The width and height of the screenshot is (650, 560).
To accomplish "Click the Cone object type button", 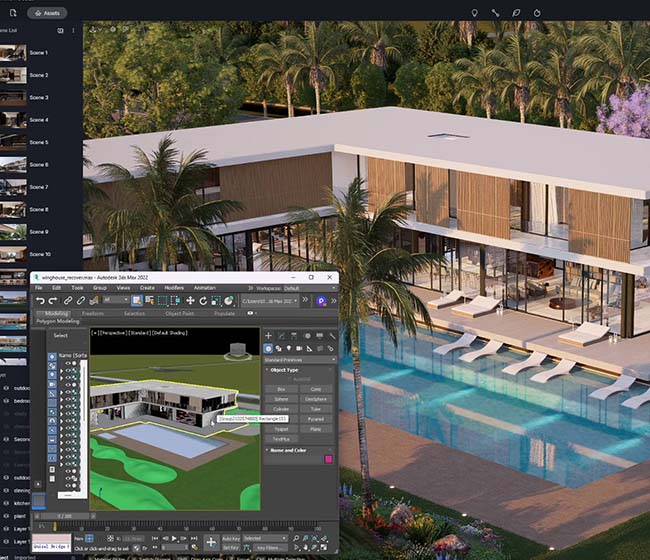I will pos(315,389).
